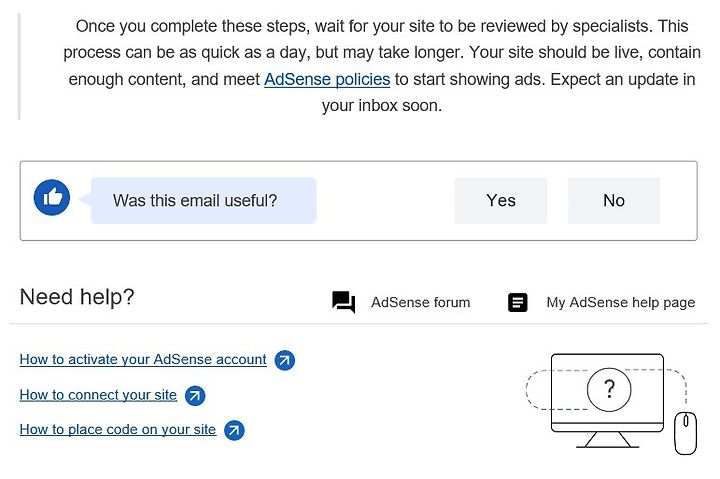Go to the AdSense forum text link
The image size is (720, 479).
421,302
